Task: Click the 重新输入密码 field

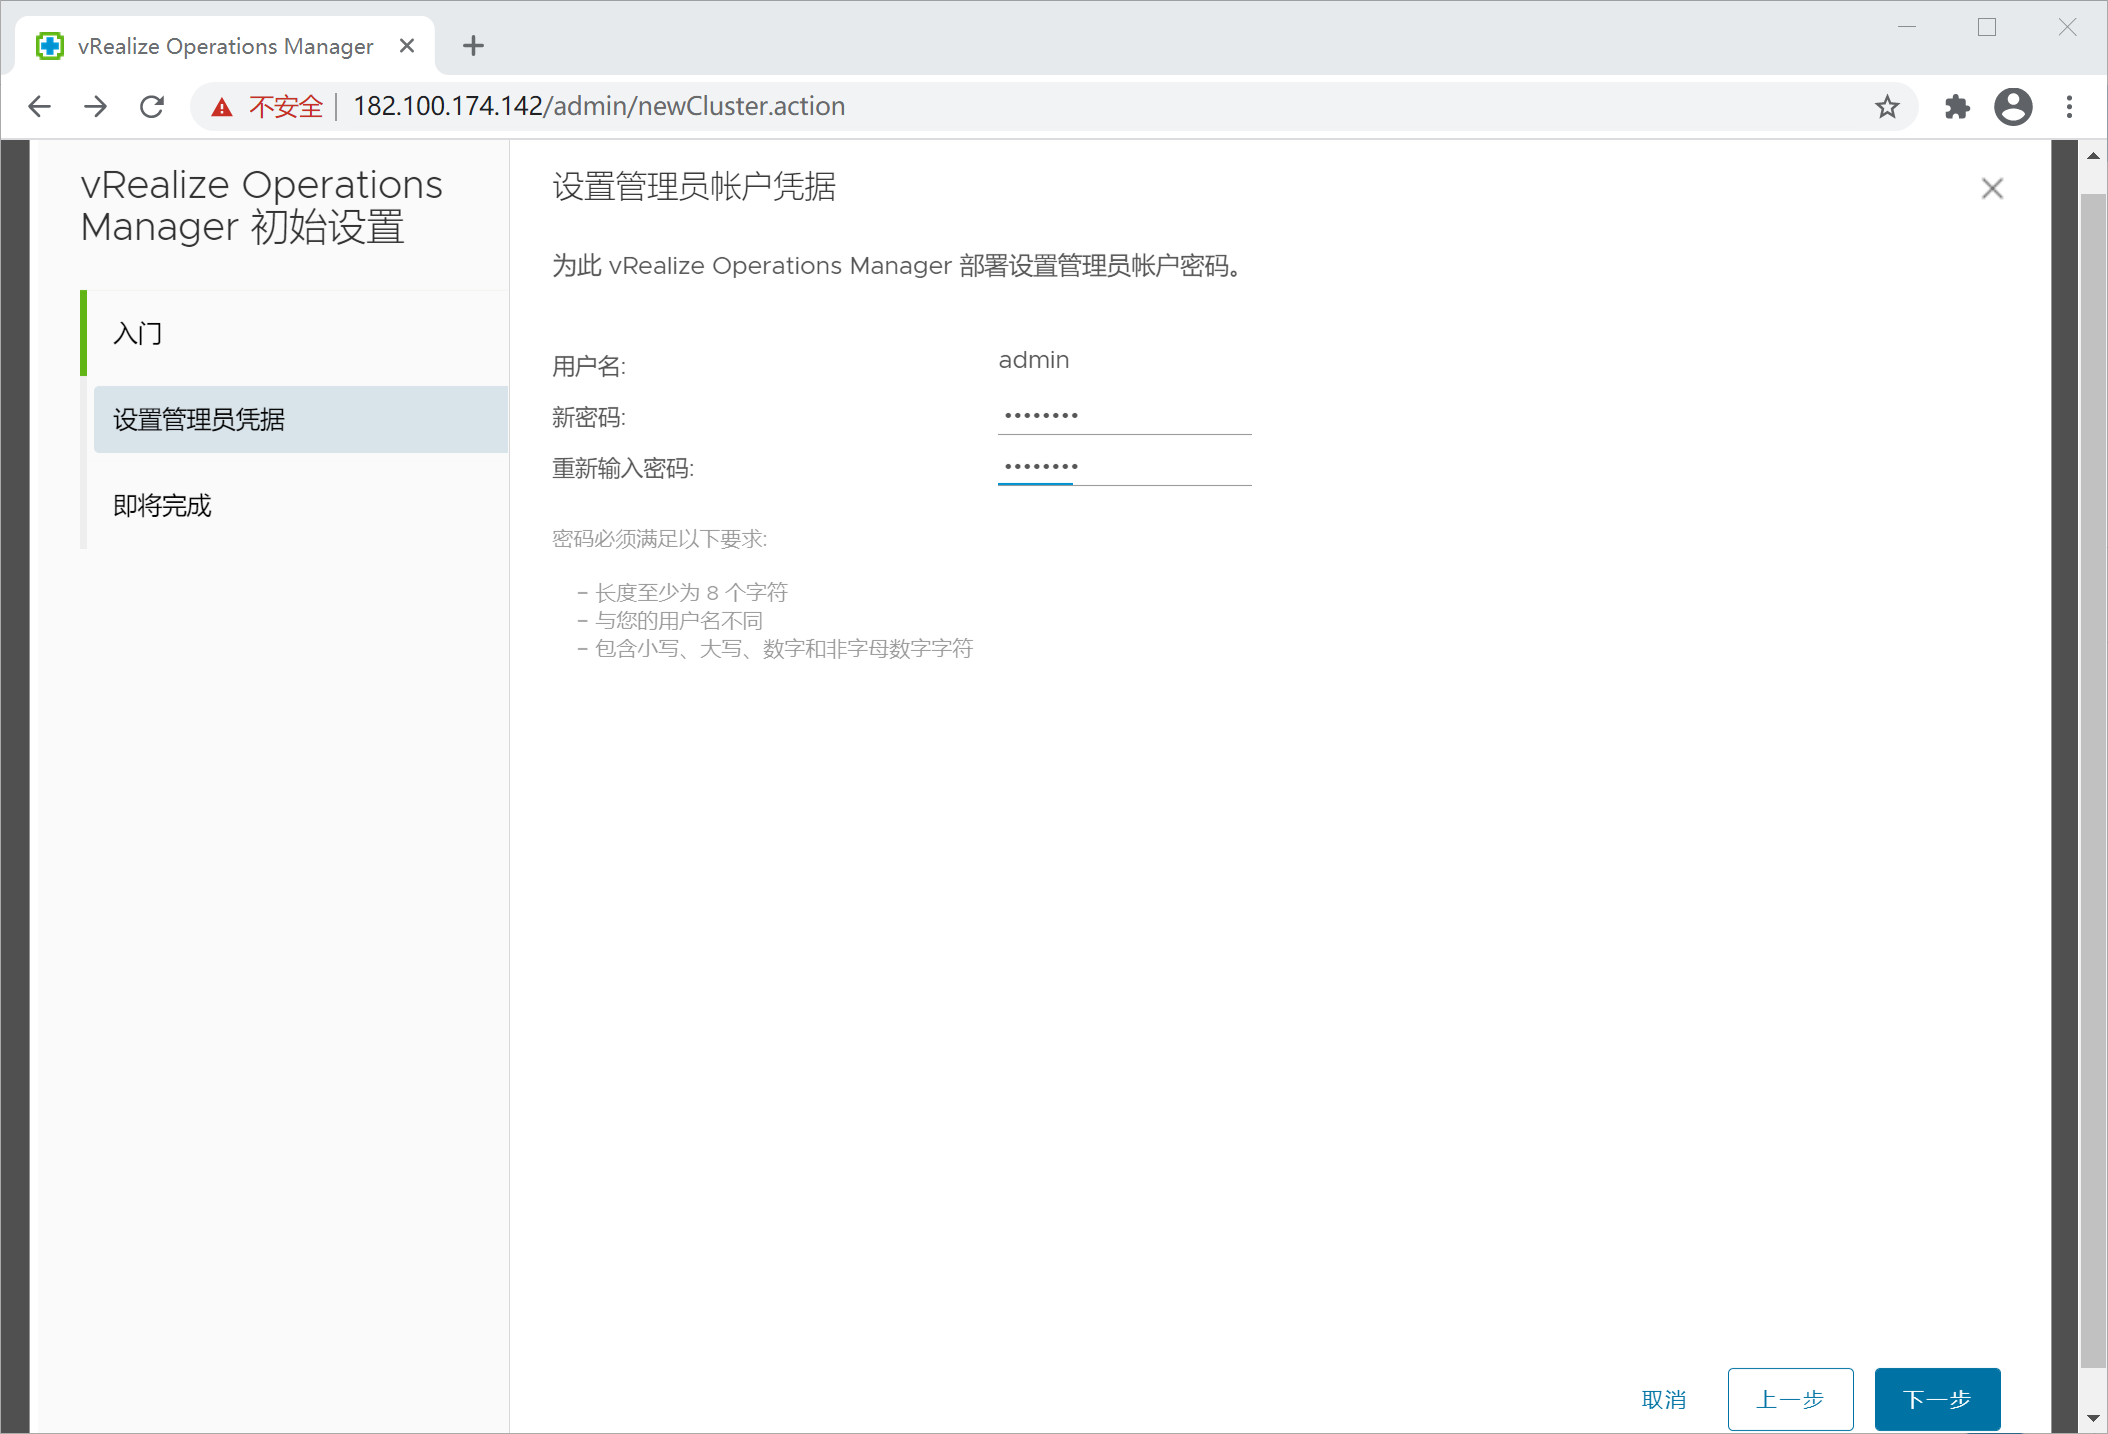Action: (x=1123, y=467)
